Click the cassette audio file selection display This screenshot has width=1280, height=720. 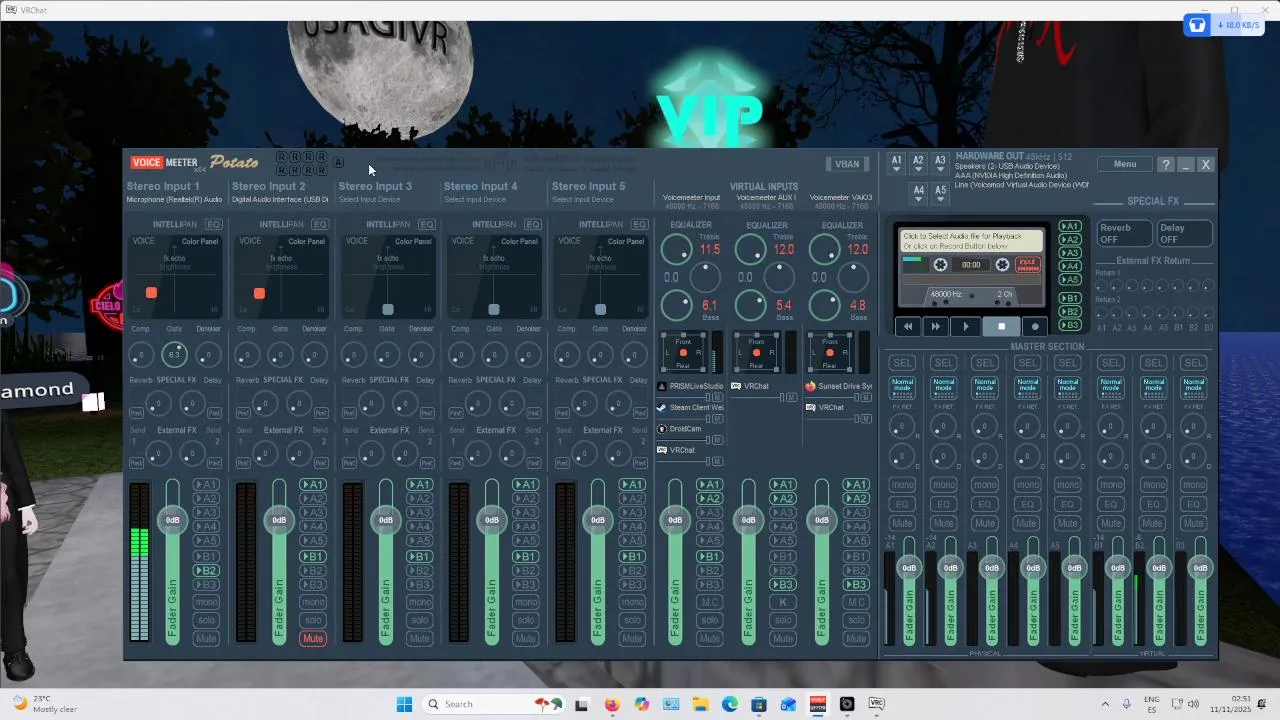click(x=971, y=241)
